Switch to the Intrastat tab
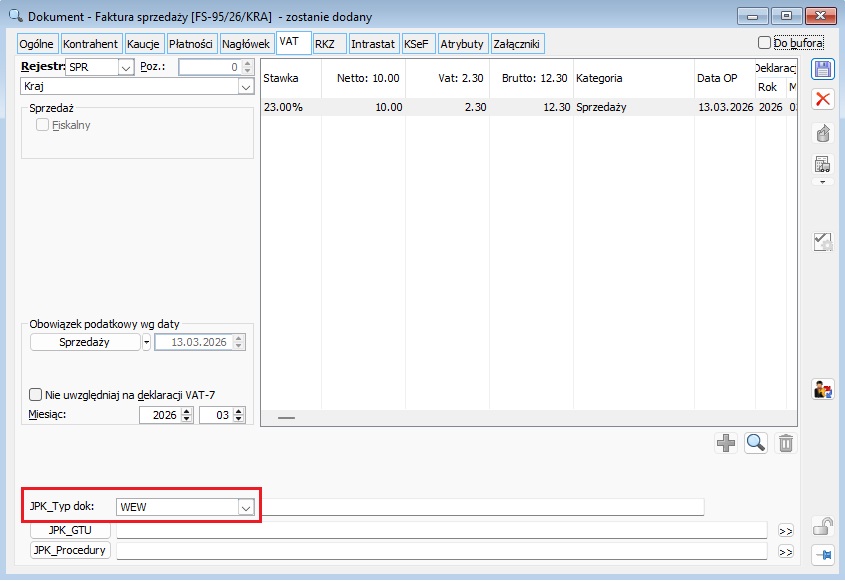 coord(373,44)
